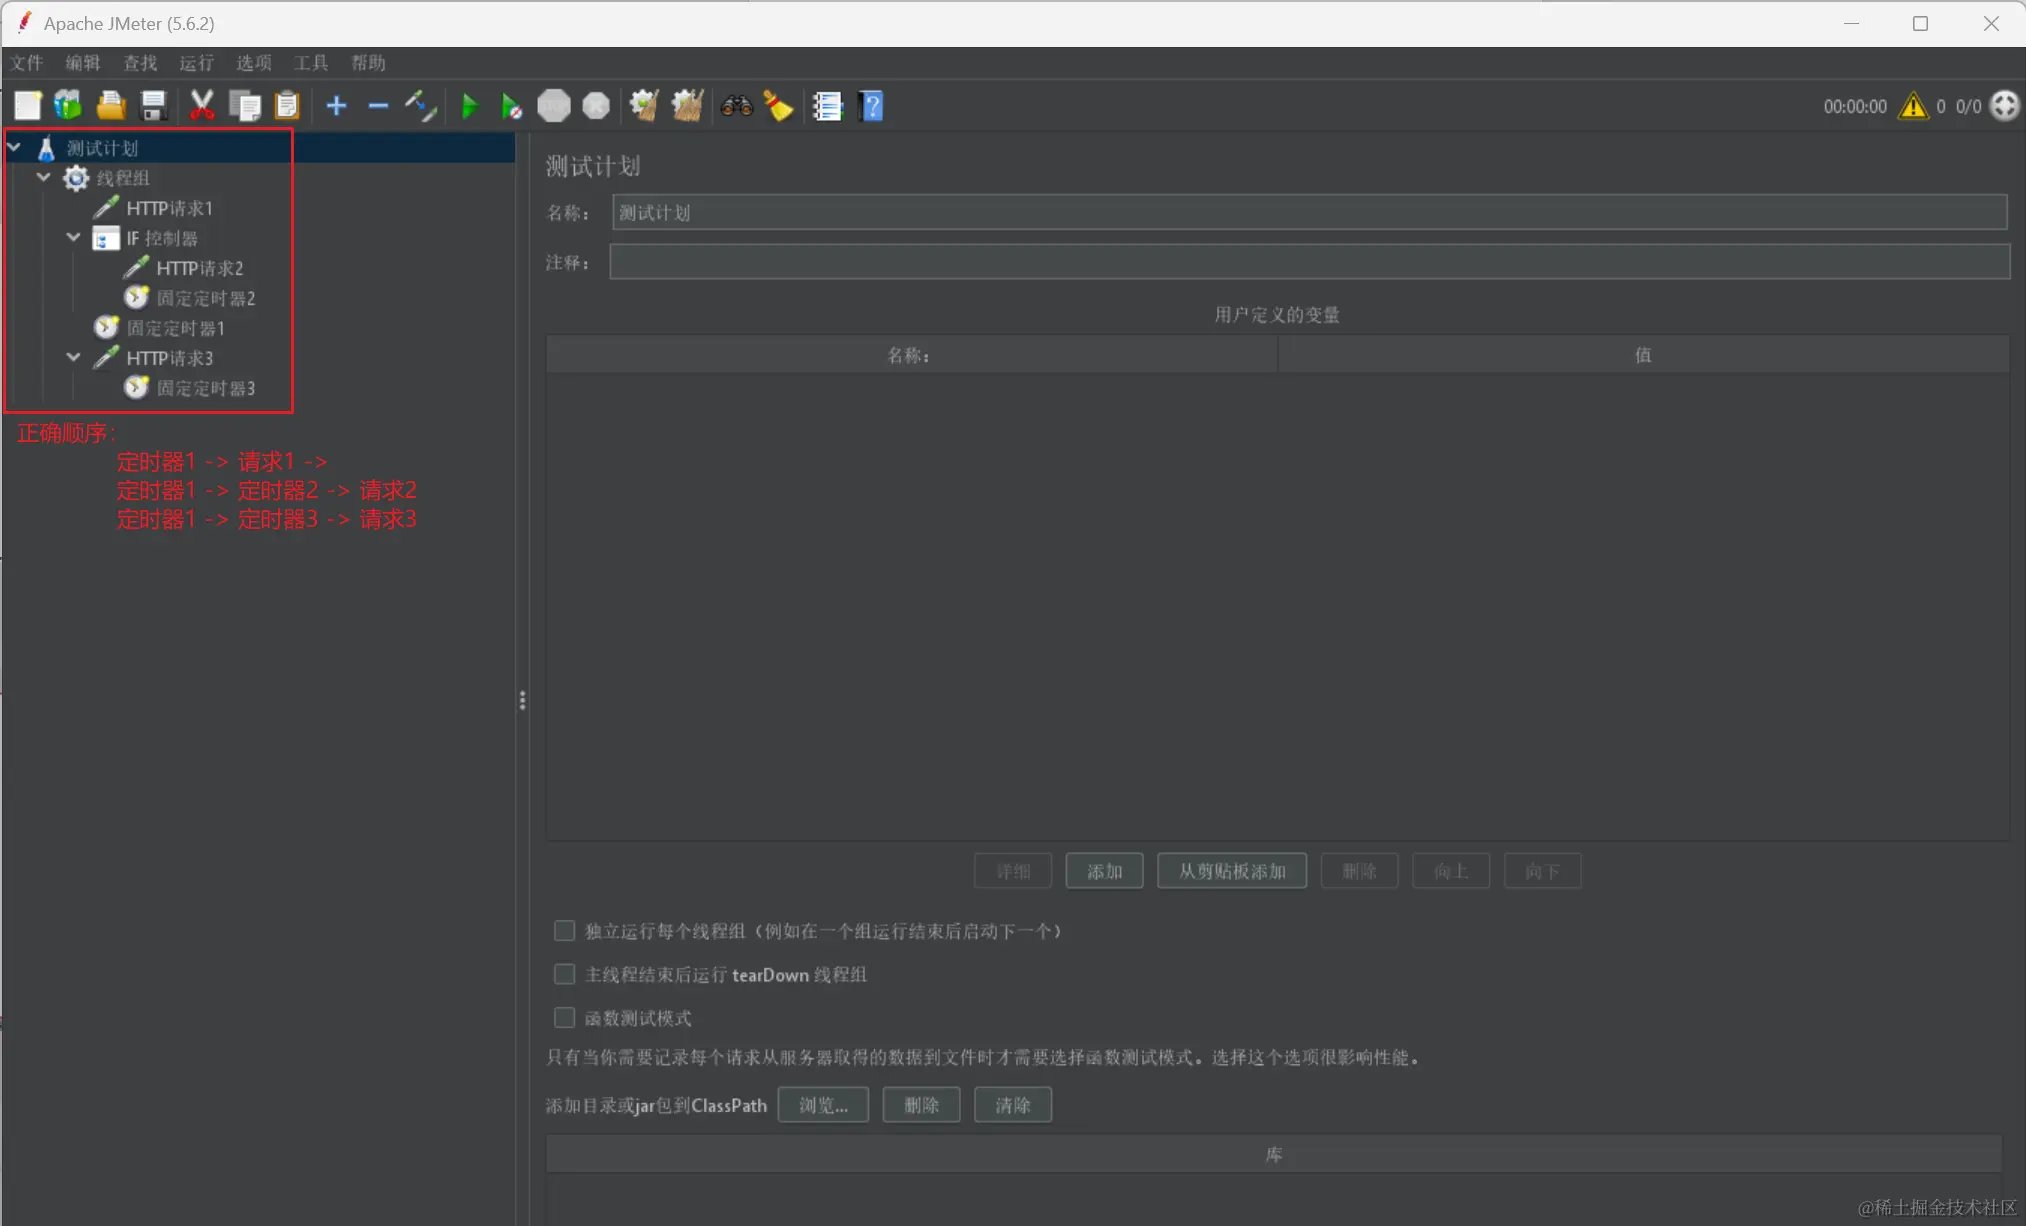Click the 浏览... classpath button
2026x1226 pixels.
pos(823,1105)
